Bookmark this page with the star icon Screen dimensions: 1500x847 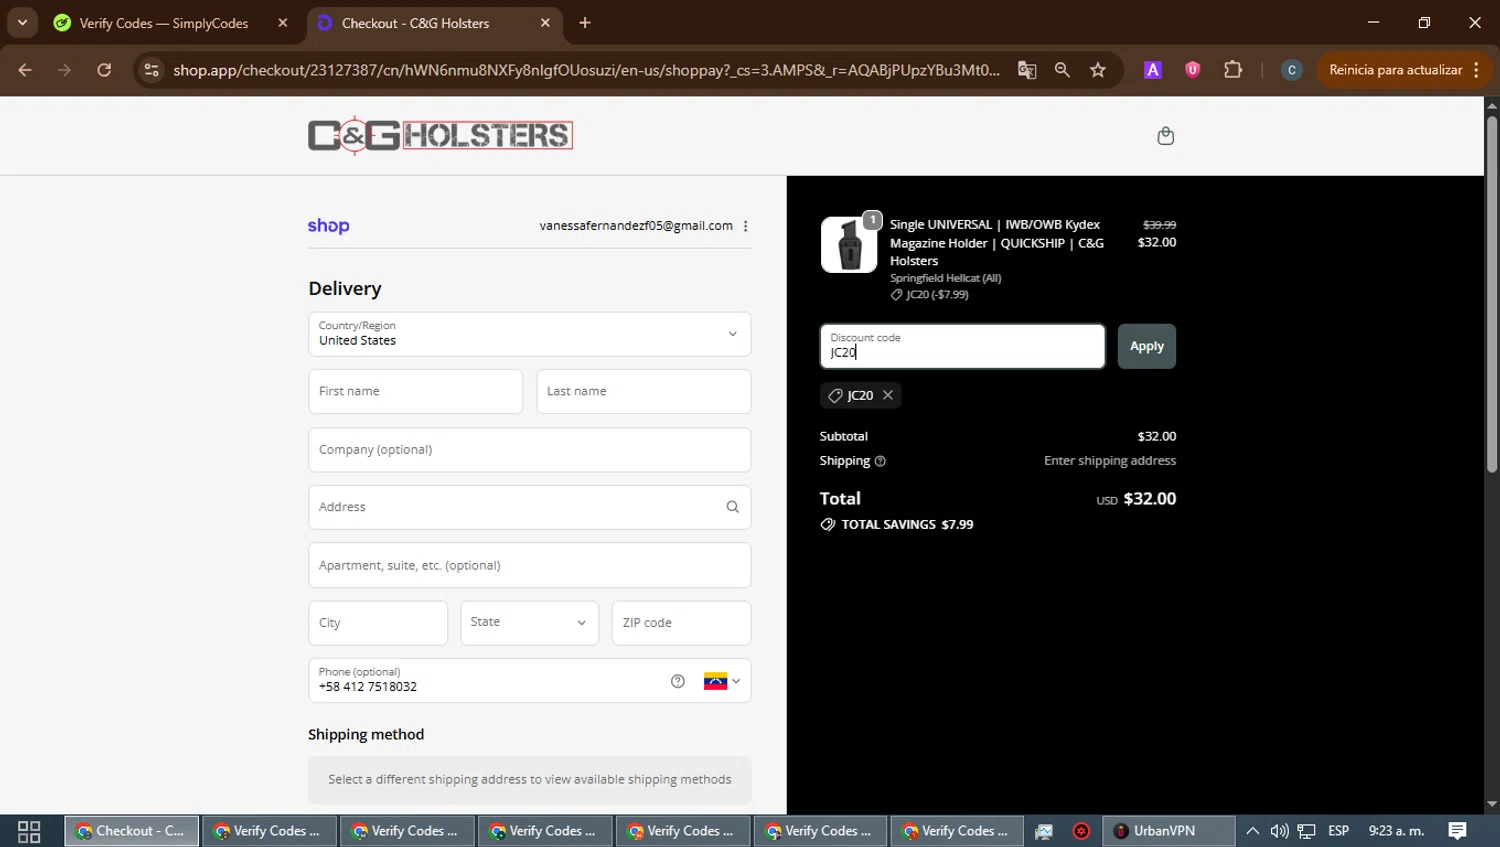coord(1098,70)
